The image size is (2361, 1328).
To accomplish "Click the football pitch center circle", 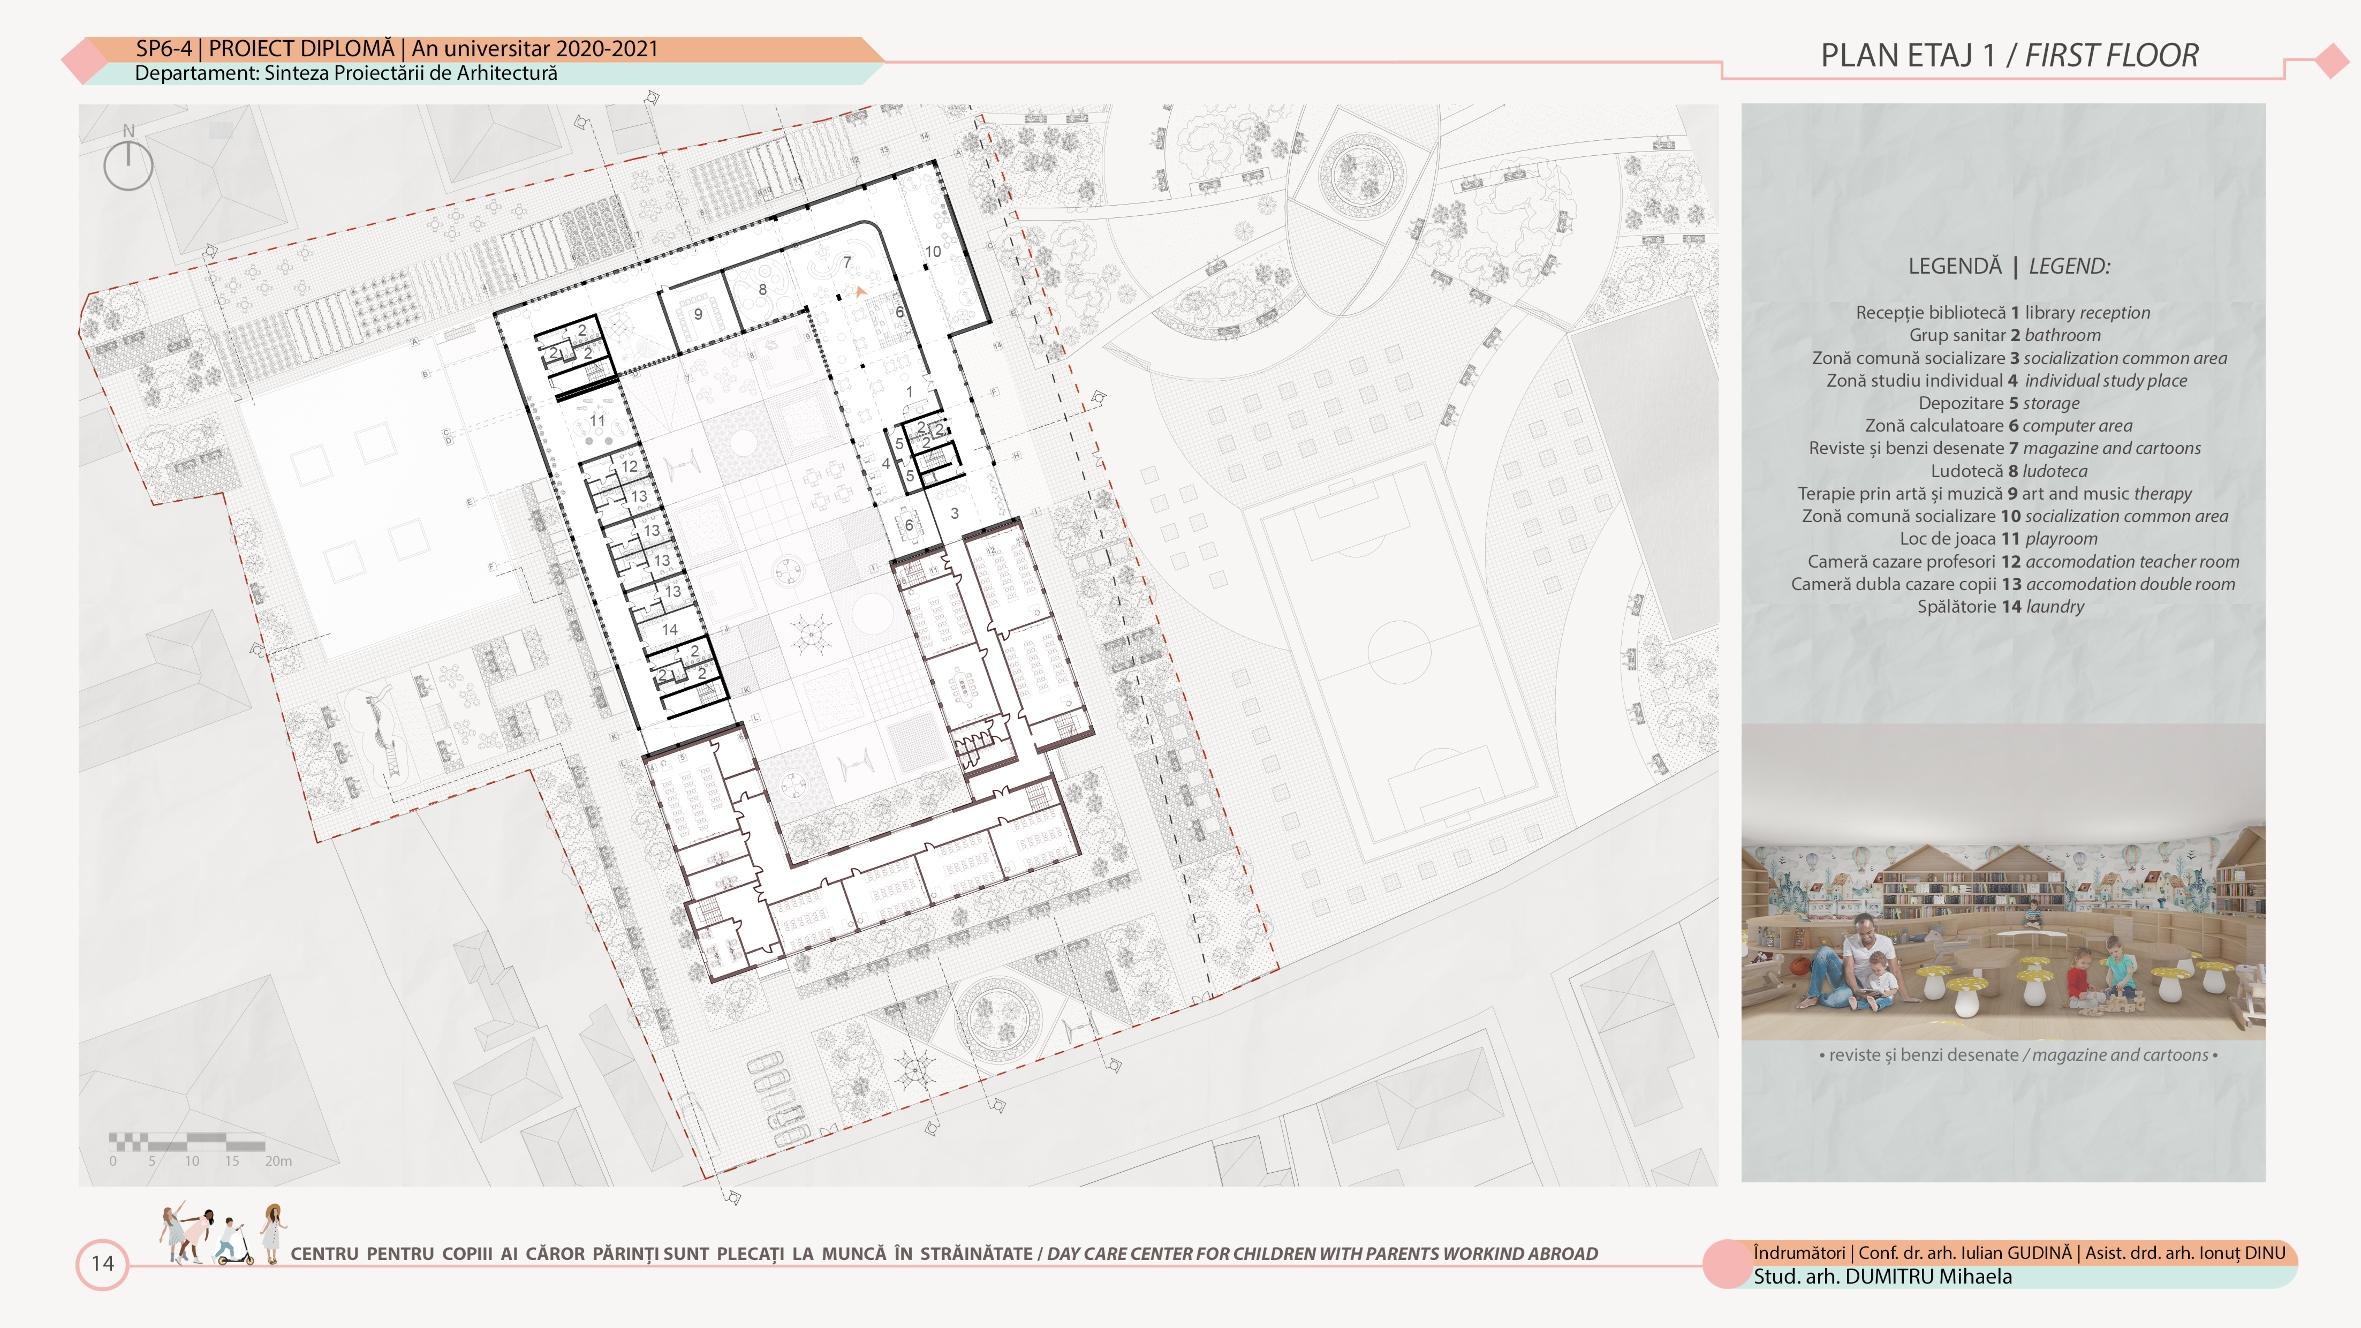I will 1398,651.
